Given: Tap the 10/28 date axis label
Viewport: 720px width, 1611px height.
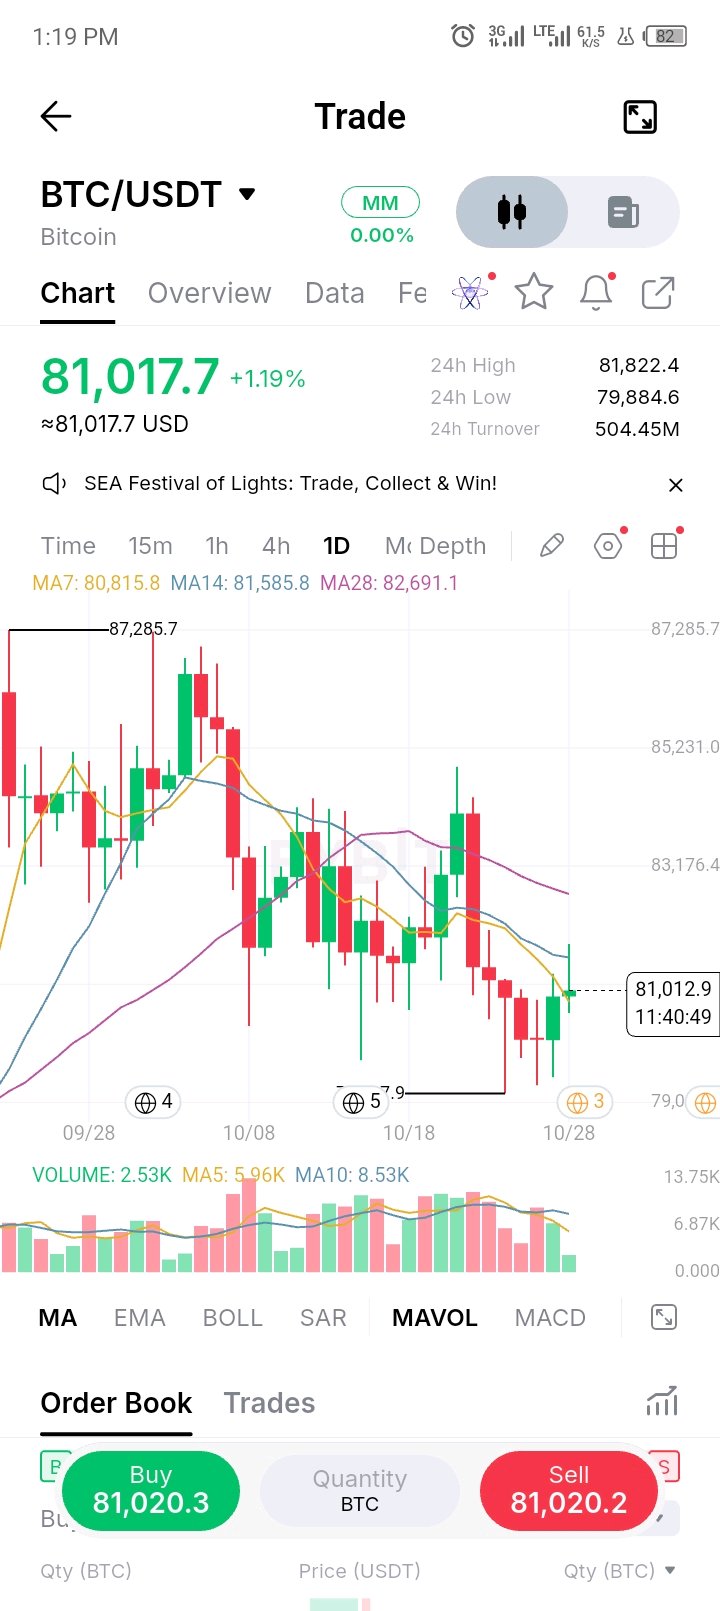Looking at the screenshot, I should pos(569,1133).
